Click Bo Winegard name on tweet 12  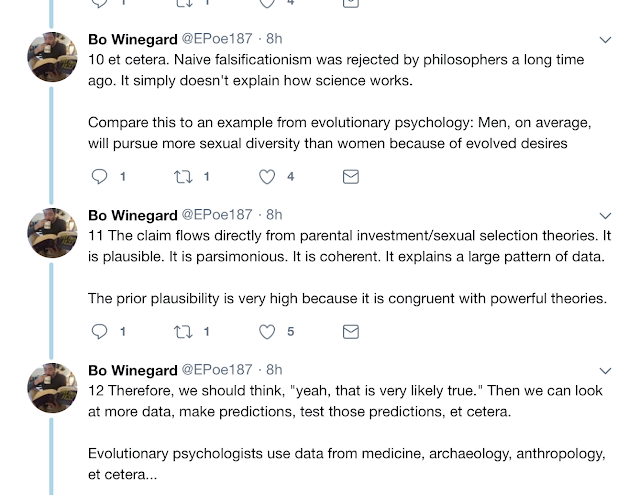coord(131,370)
